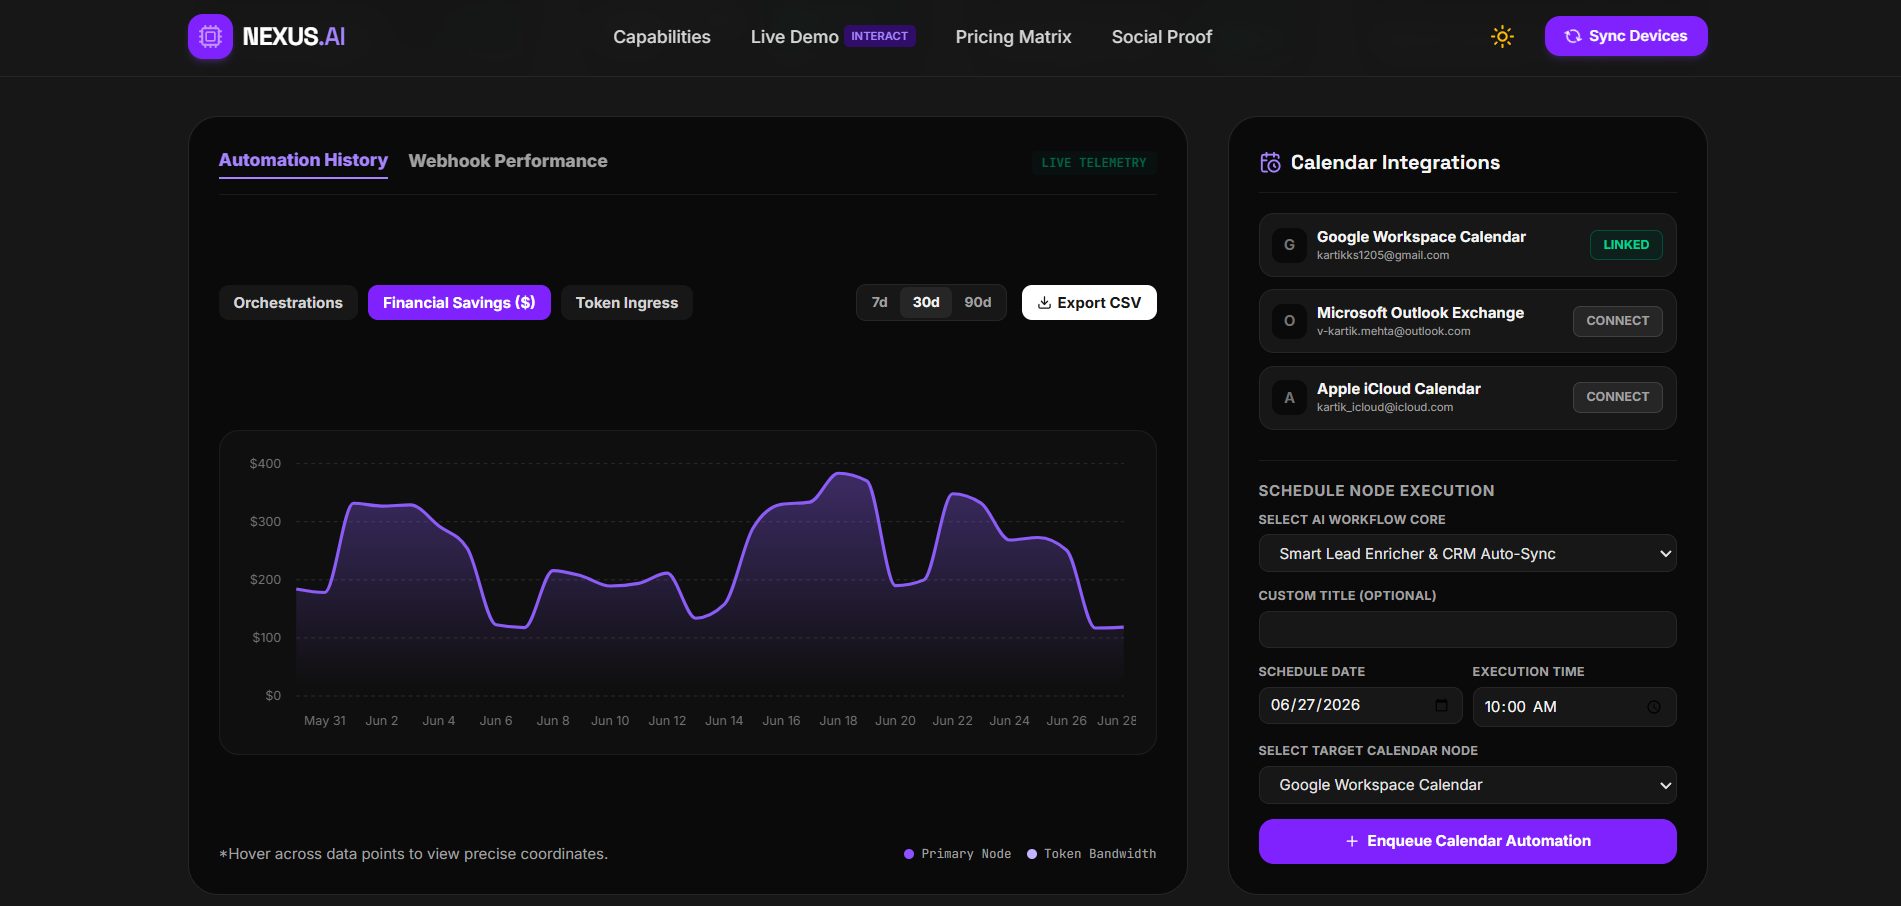The height and width of the screenshot is (906, 1901).
Task: Click the Jun 22 x-axis label
Action: pyautogui.click(x=952, y=720)
